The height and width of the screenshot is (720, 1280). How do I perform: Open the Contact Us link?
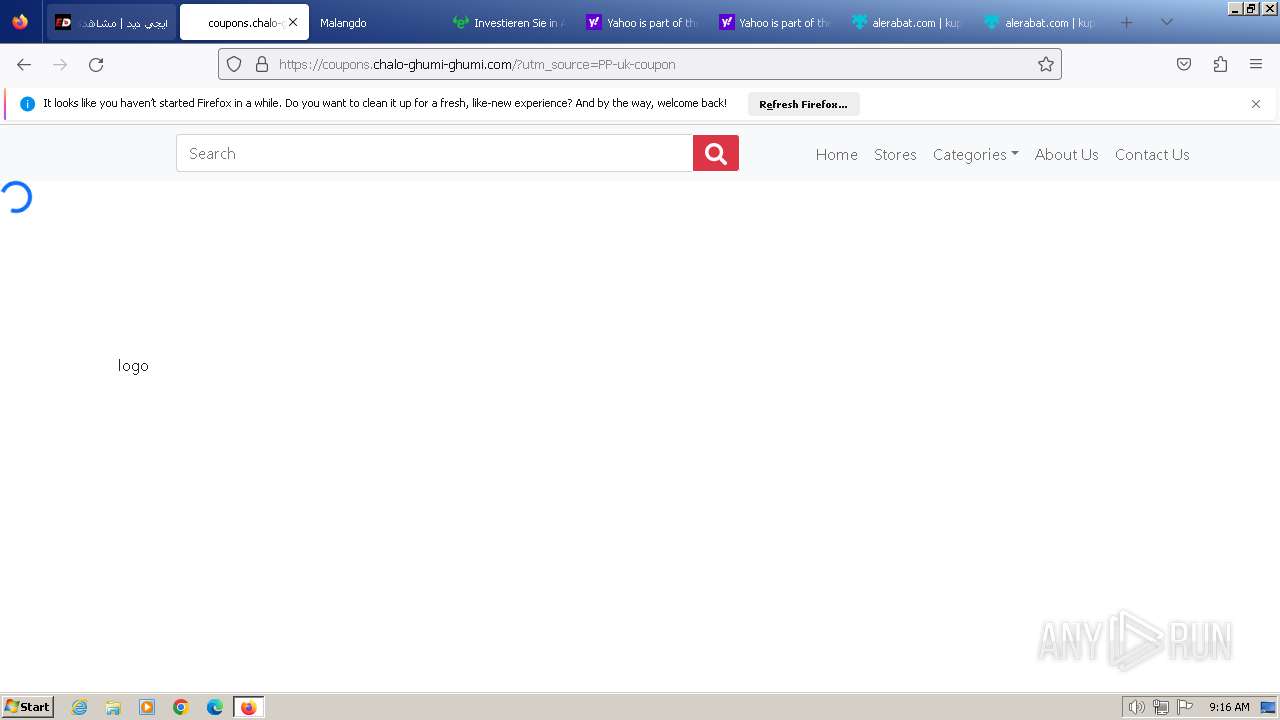(x=1152, y=154)
